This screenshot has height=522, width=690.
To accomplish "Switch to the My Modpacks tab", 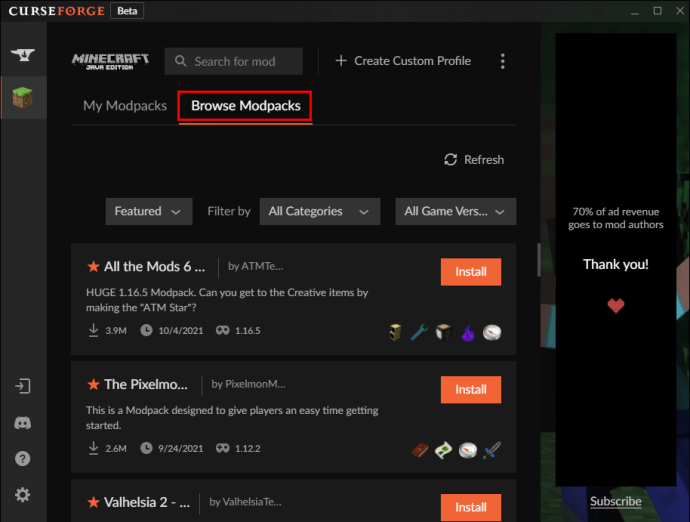I will [x=125, y=106].
